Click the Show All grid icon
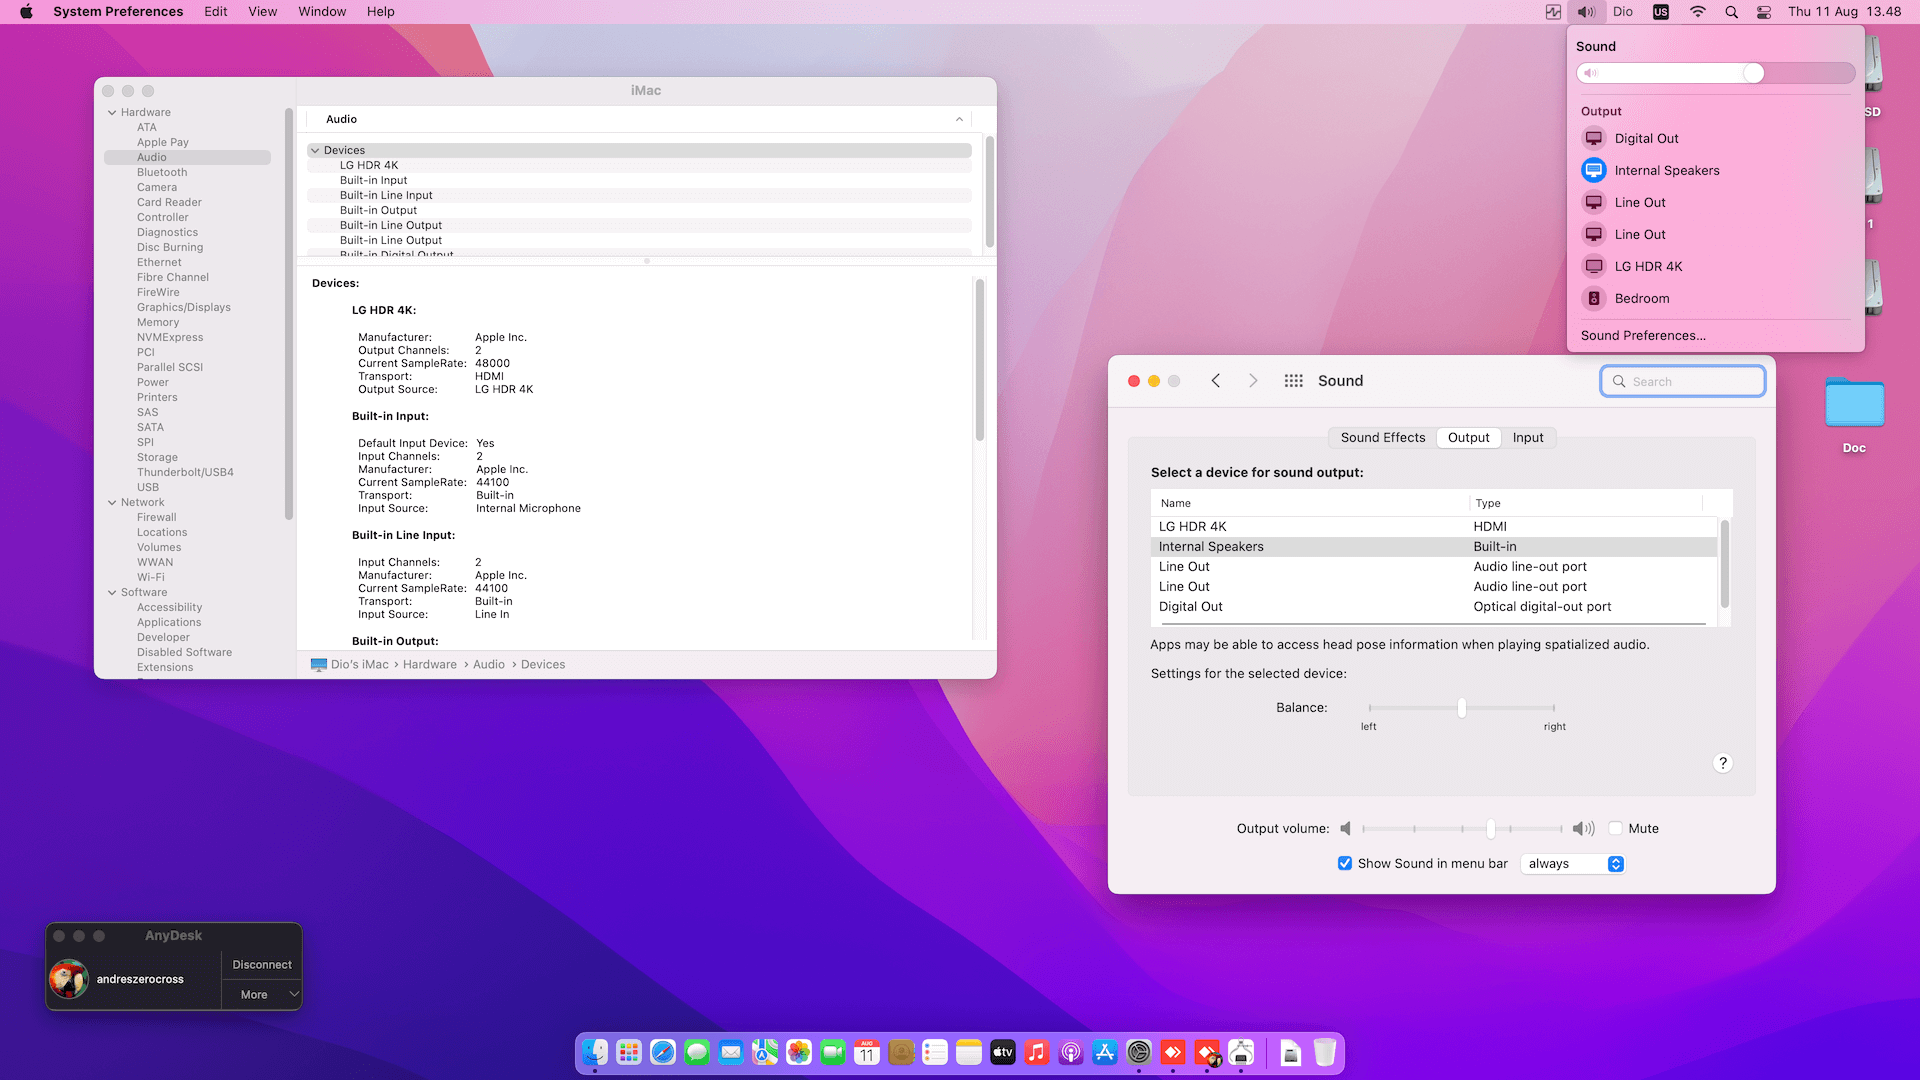Viewport: 1920px width, 1080px height. tap(1293, 381)
